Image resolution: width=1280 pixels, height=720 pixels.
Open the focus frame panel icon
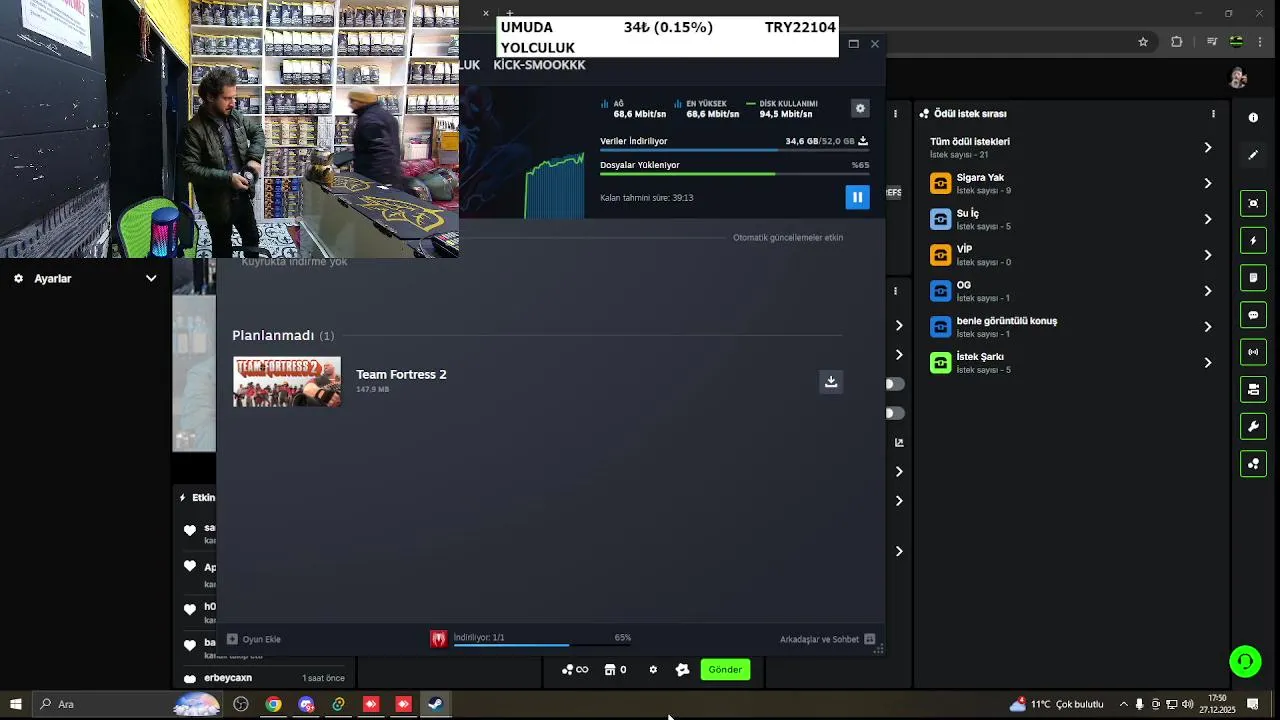click(x=1253, y=203)
